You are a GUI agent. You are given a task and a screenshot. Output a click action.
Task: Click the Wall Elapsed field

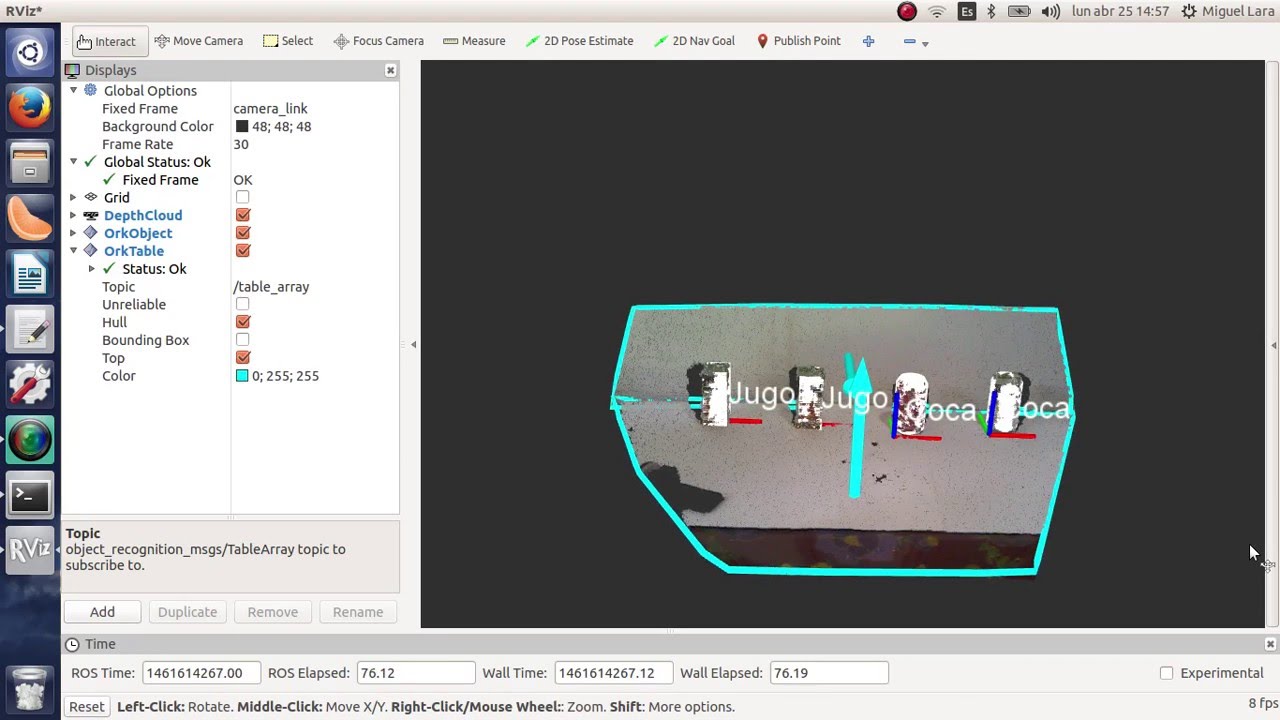(829, 673)
